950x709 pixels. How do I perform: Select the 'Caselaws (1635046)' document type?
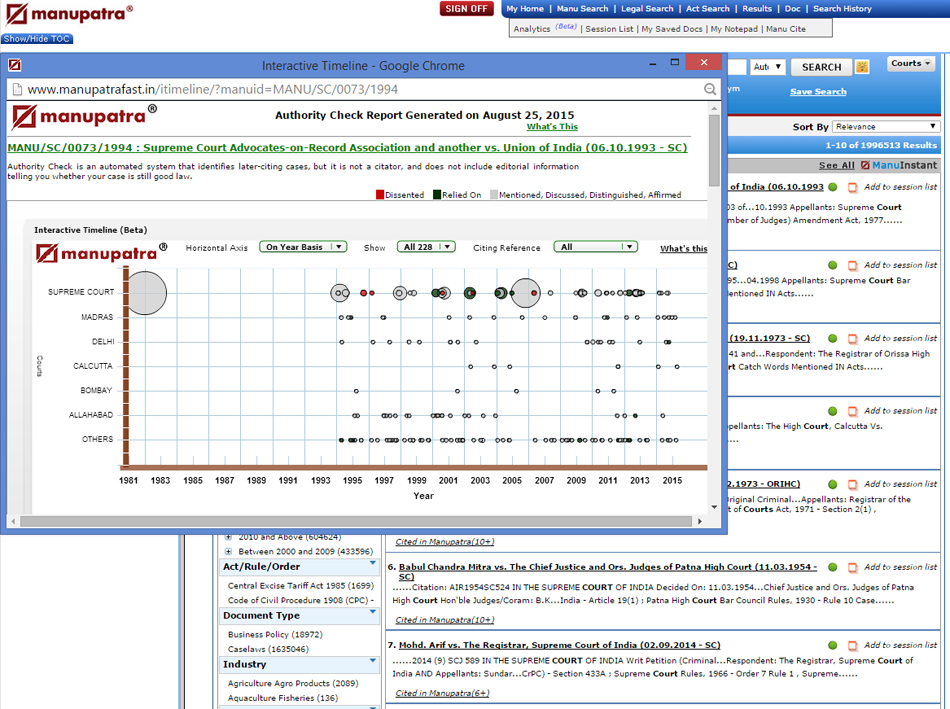(268, 649)
